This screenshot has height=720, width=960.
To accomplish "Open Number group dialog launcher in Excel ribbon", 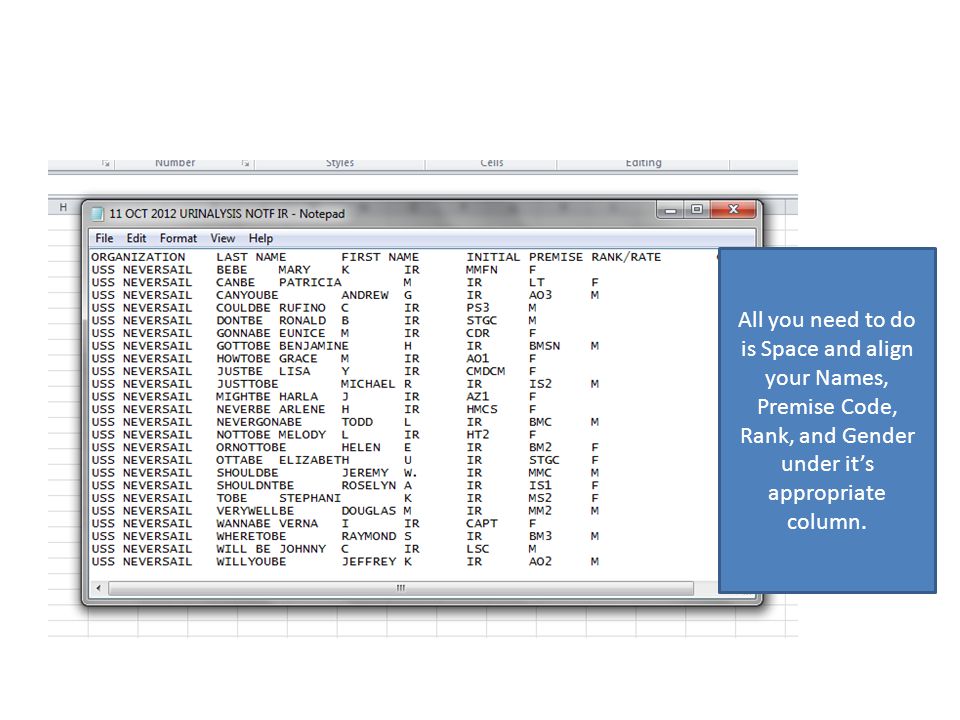I will (x=245, y=163).
